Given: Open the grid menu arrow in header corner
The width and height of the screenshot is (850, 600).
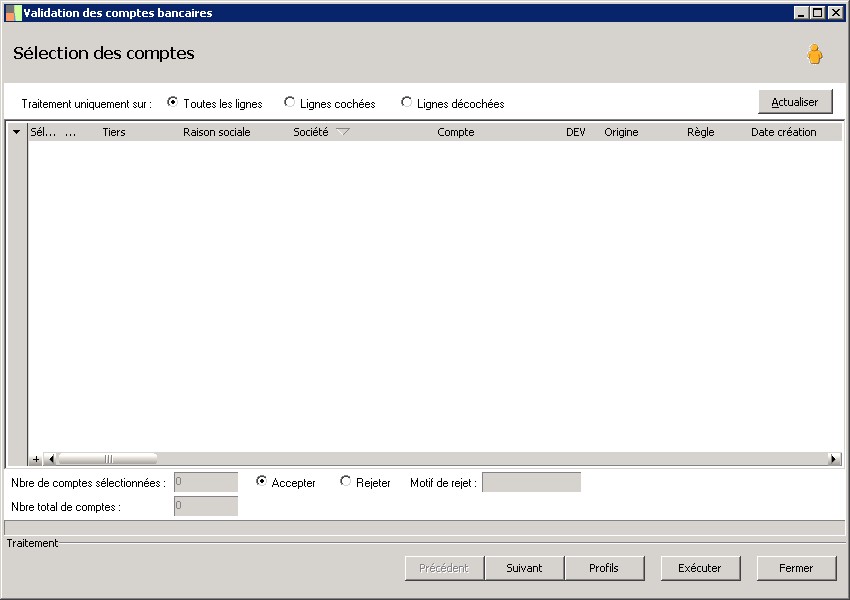Looking at the screenshot, I should (17, 132).
